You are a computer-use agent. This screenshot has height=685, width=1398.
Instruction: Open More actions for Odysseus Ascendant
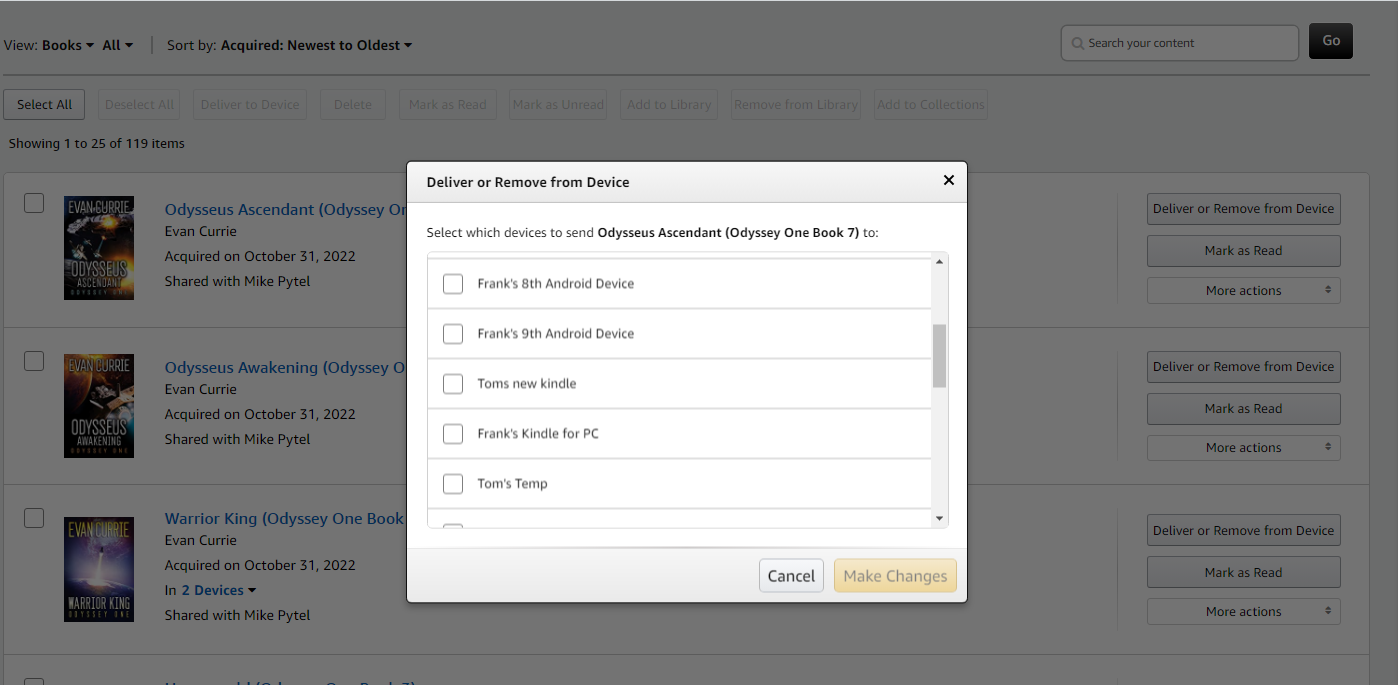coord(1243,291)
